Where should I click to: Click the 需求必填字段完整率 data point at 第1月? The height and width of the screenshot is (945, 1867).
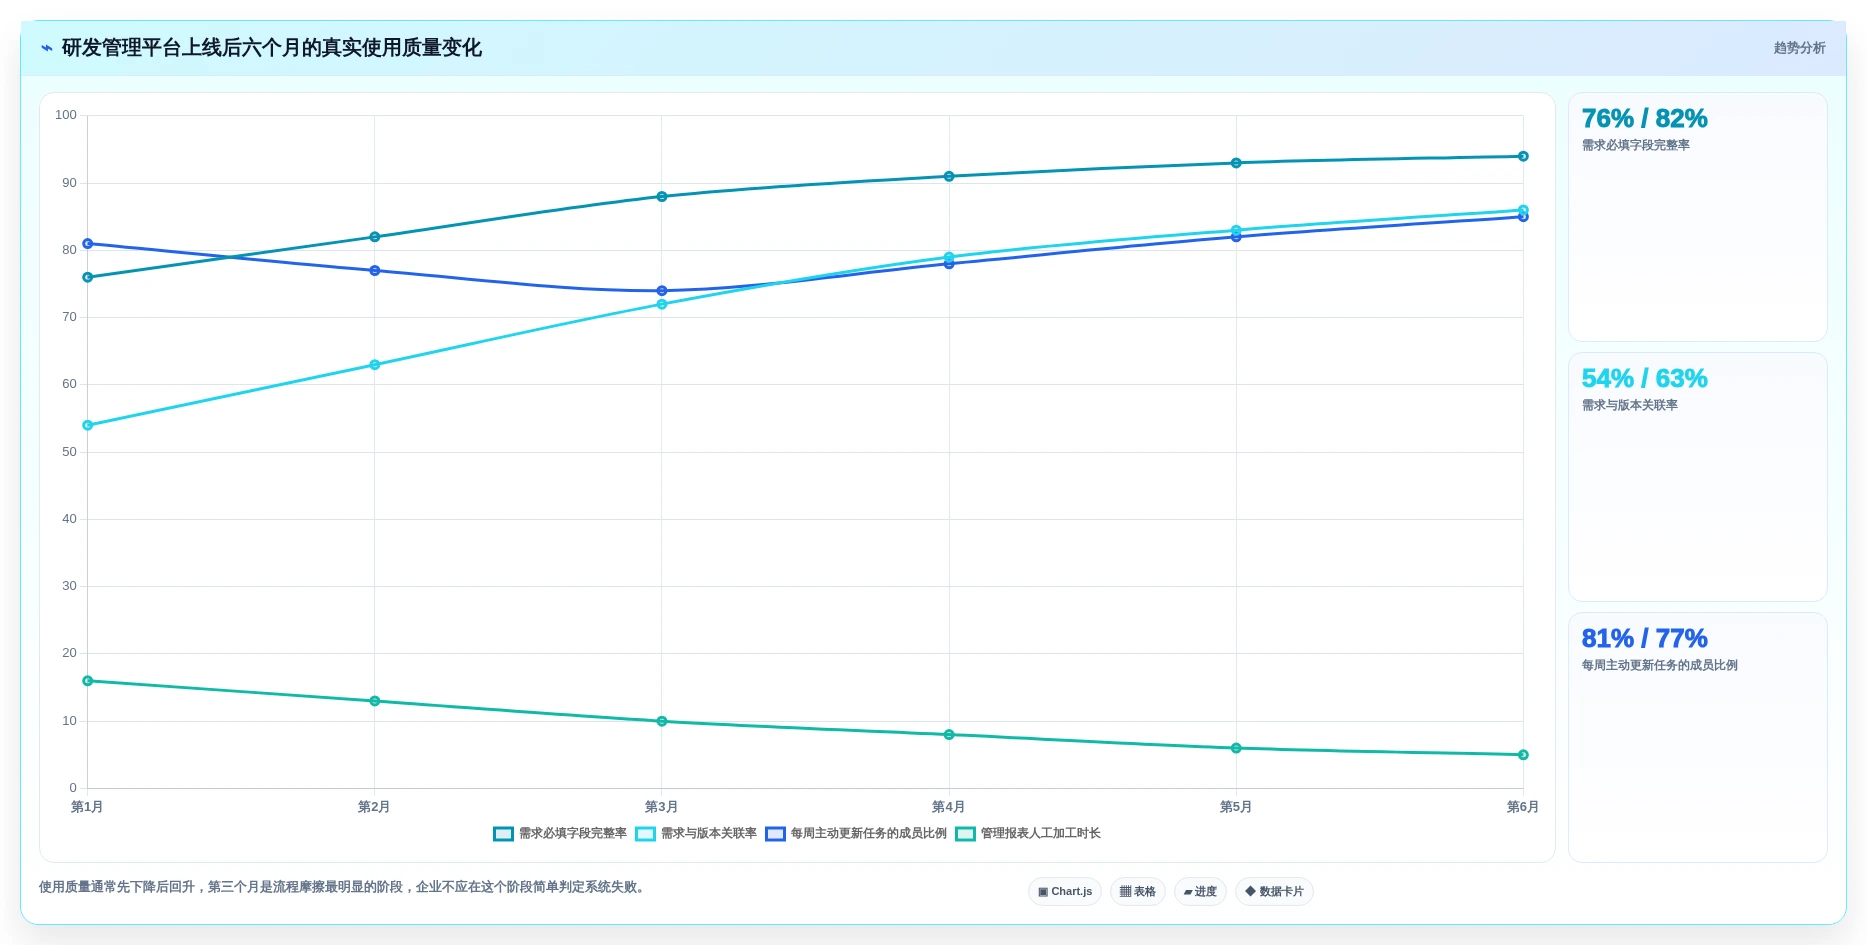coord(88,277)
